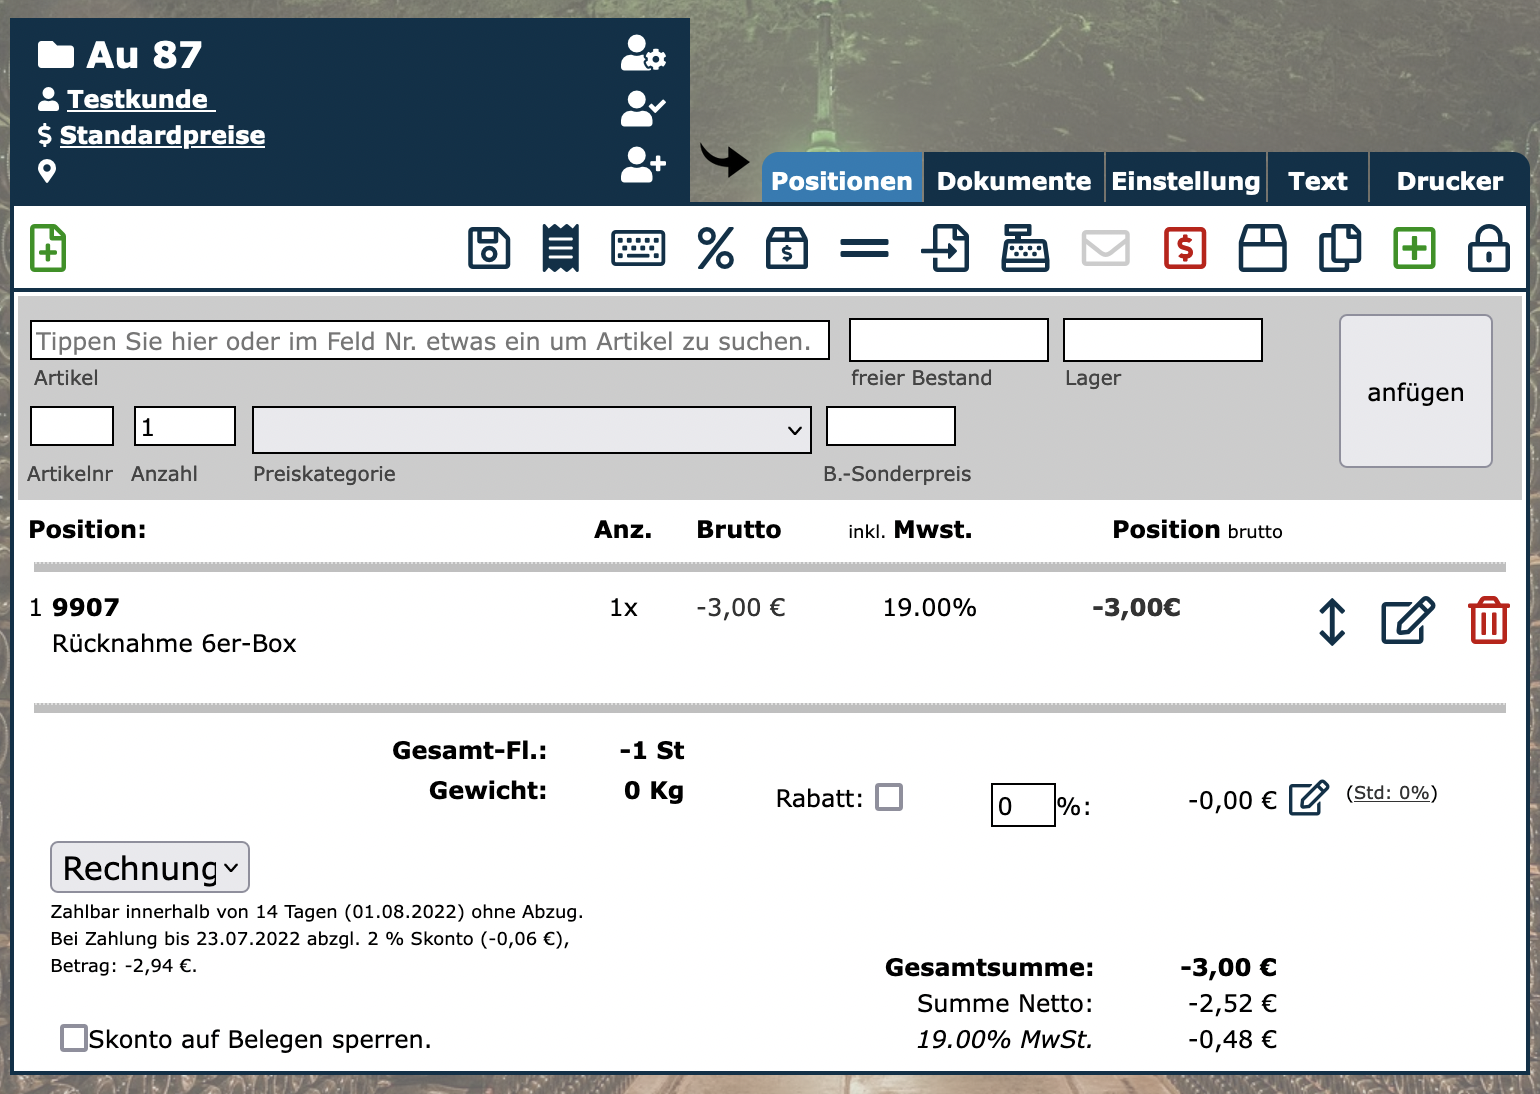Check Skonto auf Belegen sperren
The height and width of the screenshot is (1094, 1540).
point(74,1038)
